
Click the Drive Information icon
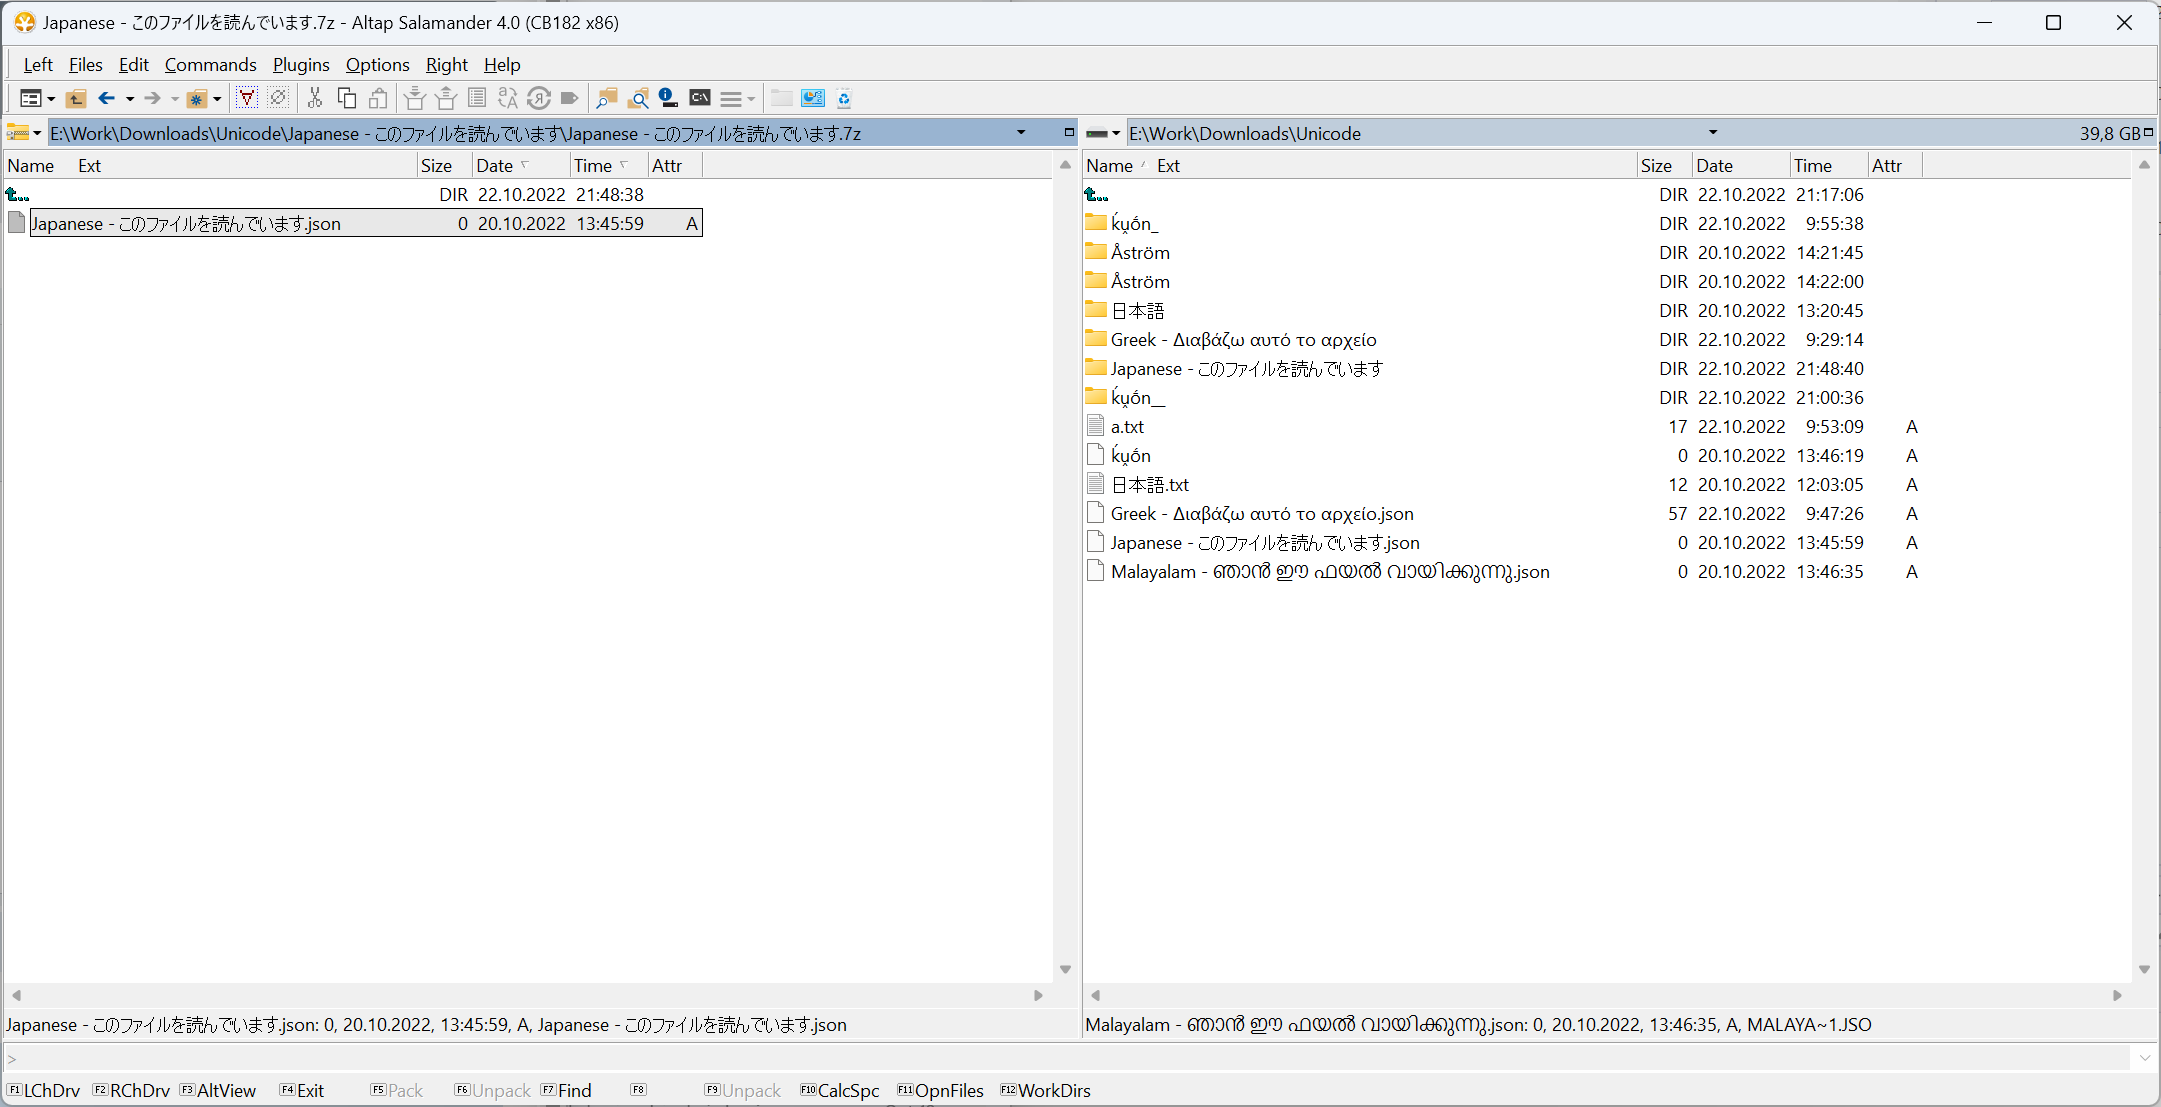669,98
